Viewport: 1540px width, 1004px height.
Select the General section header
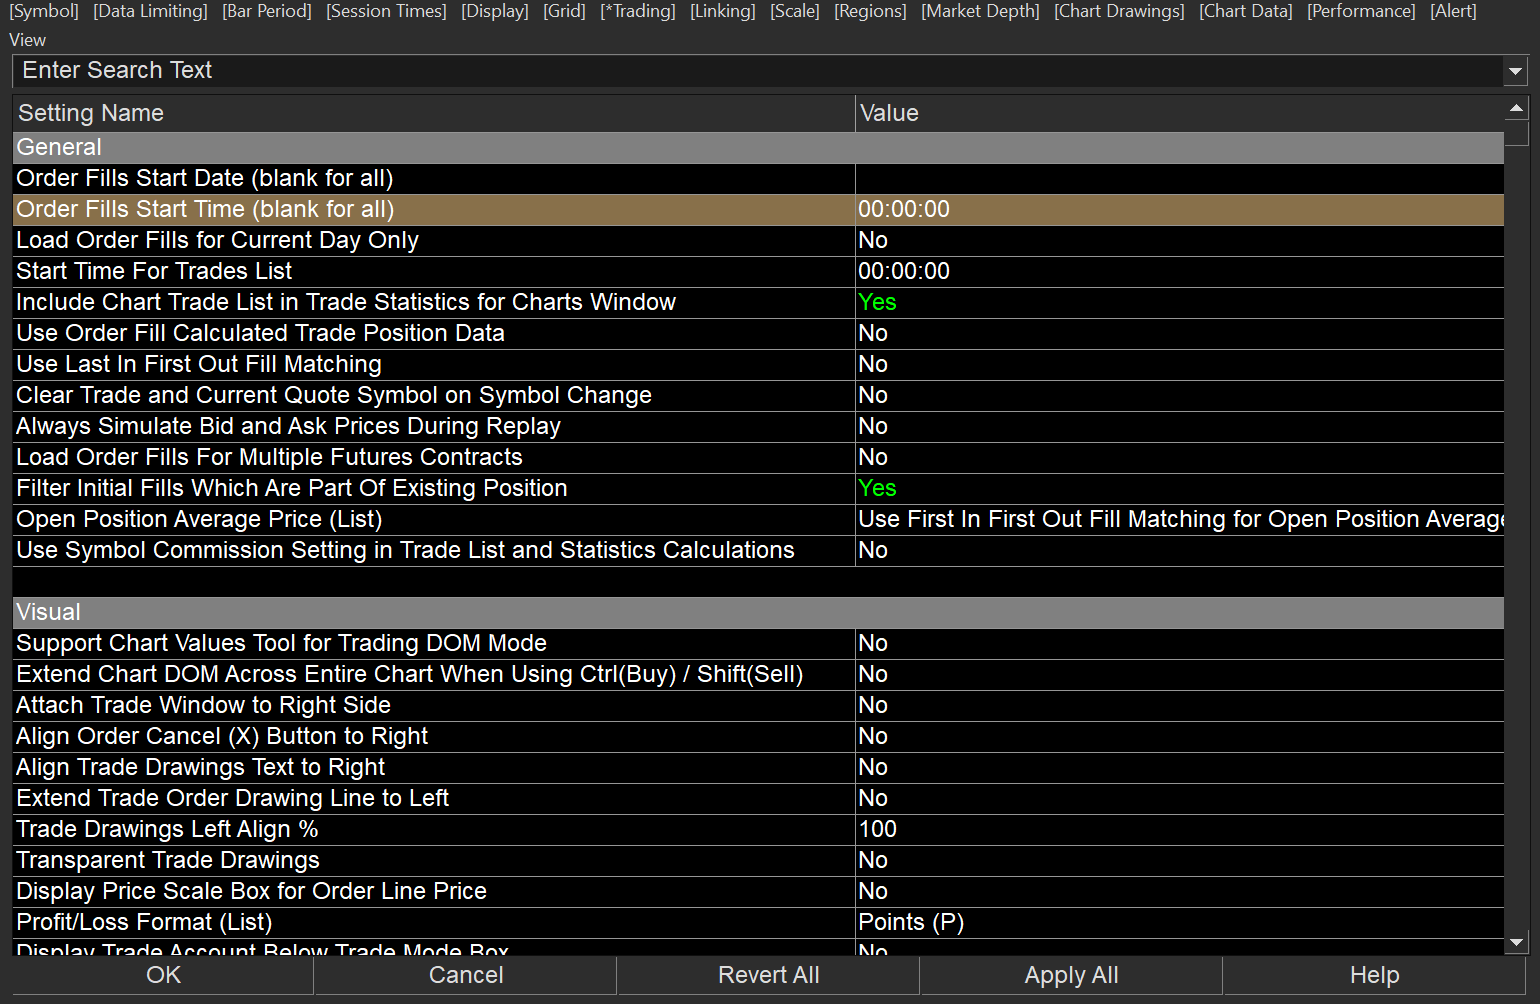point(758,147)
